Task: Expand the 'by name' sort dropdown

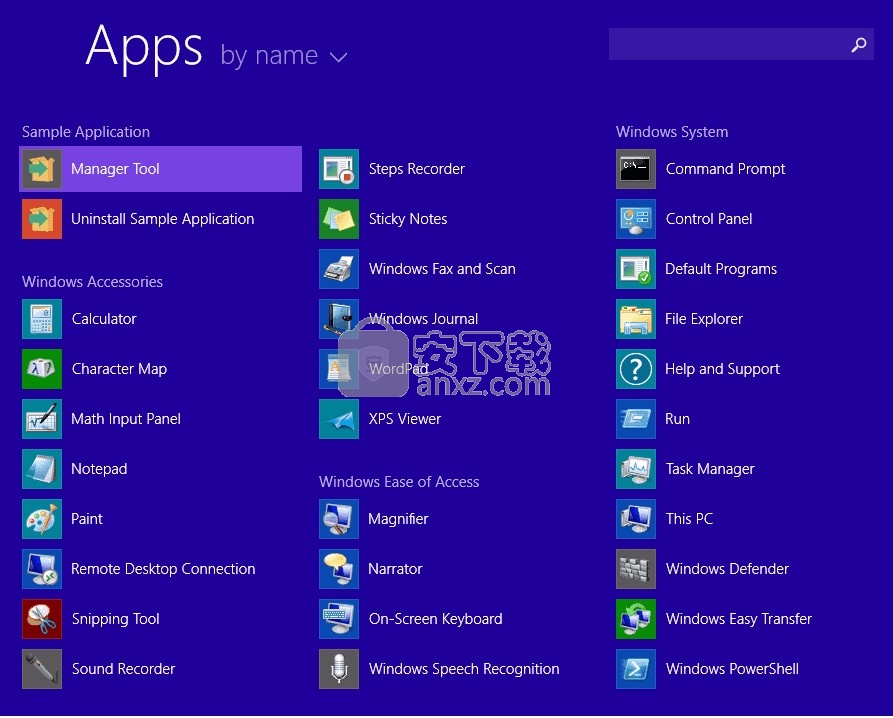Action: tap(284, 56)
